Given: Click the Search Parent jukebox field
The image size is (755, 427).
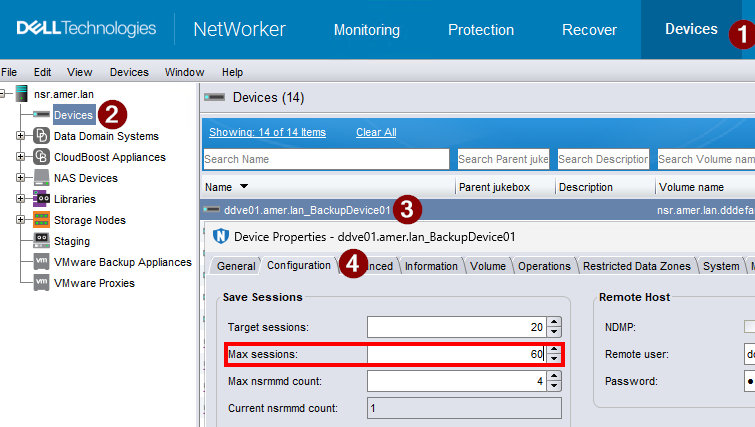Looking at the screenshot, I should point(503,159).
